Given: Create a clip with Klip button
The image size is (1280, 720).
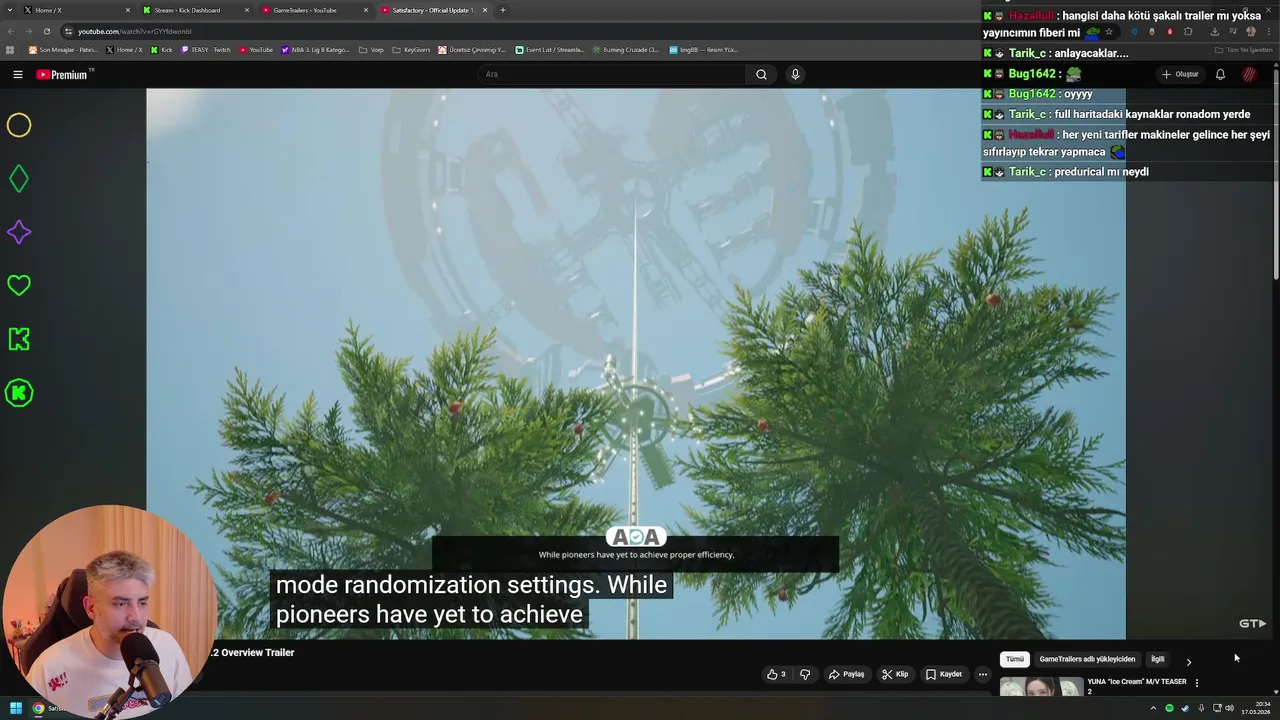Looking at the screenshot, I should click(x=895, y=674).
